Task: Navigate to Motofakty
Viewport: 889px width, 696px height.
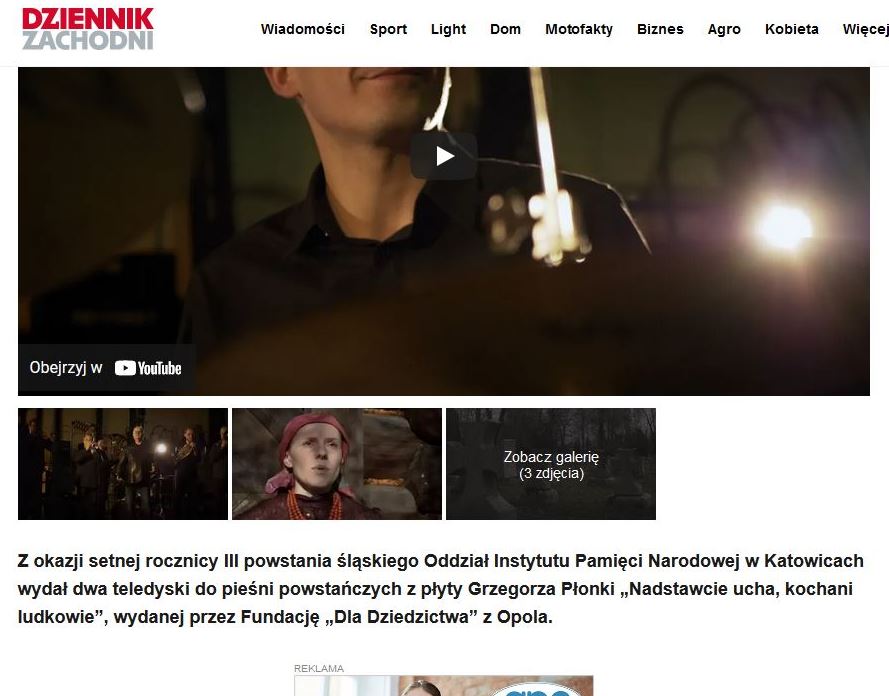Action: (579, 29)
